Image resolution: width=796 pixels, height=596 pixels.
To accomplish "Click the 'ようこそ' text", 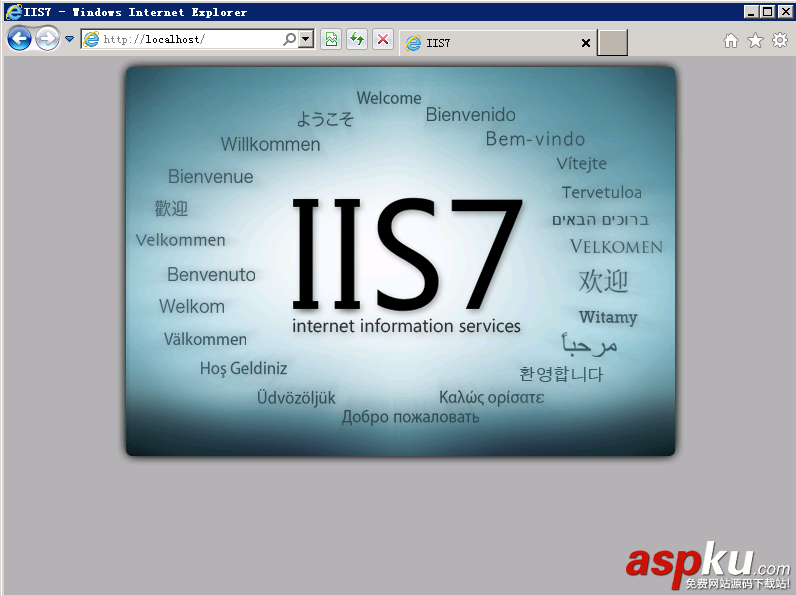I will tap(325, 119).
